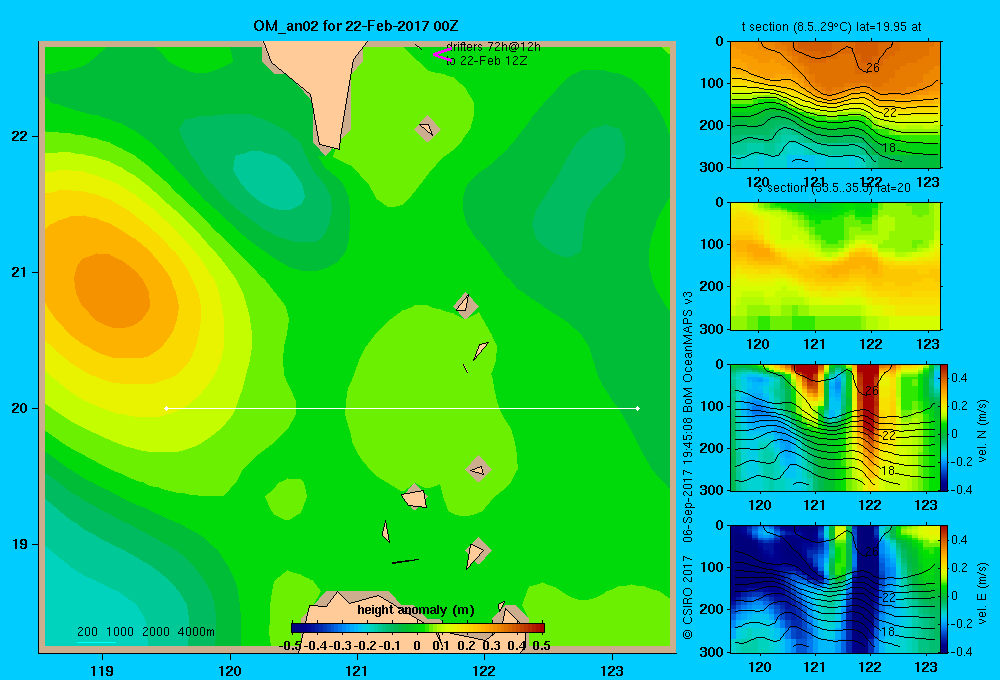1000x680 pixels.
Task: Click the 0.5 tick on height anomaly scale
Action: coord(541,646)
